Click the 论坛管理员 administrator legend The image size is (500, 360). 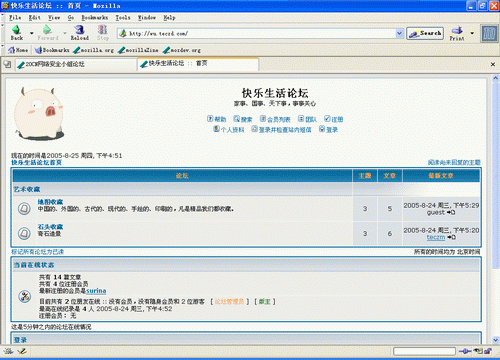point(229,301)
